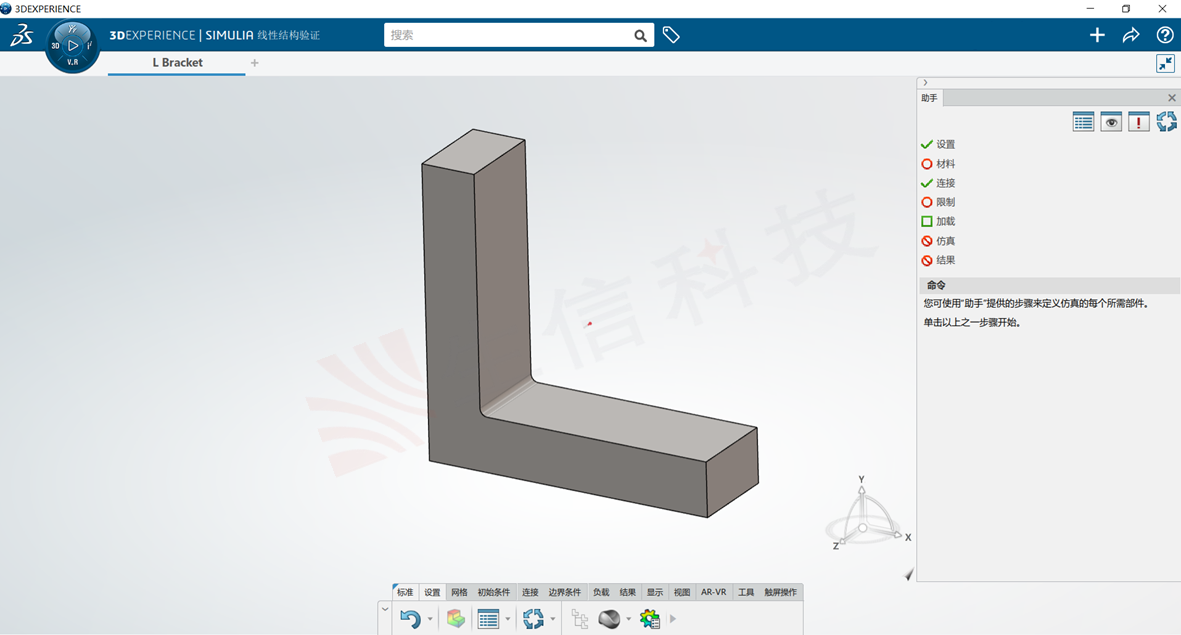
Task: Click the 设置 step in assistant
Action: [938, 144]
